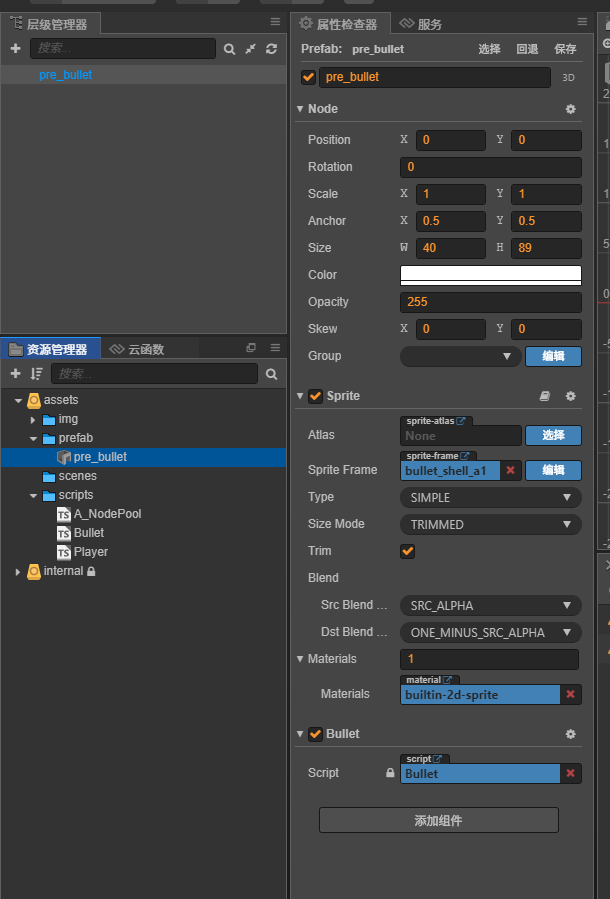Click the add node plus icon in hierarchy panel
Viewport: 610px width, 899px height.
pyautogui.click(x=15, y=48)
